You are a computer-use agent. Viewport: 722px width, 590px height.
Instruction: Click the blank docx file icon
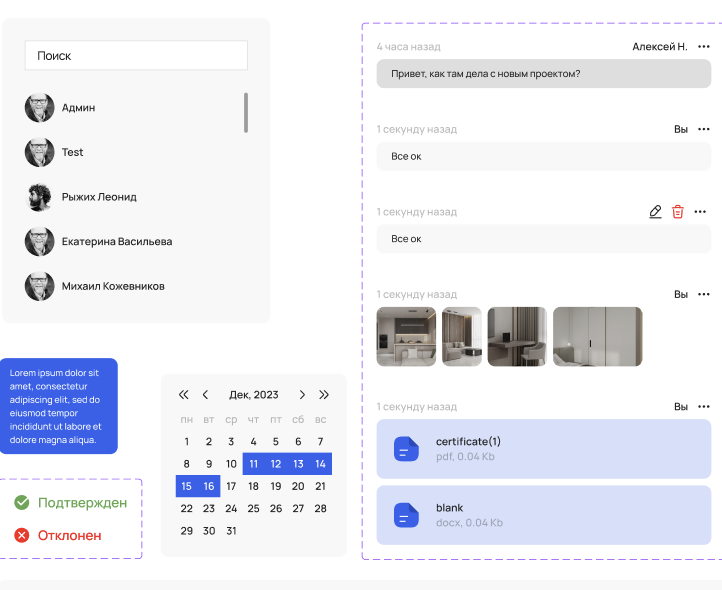coord(406,515)
